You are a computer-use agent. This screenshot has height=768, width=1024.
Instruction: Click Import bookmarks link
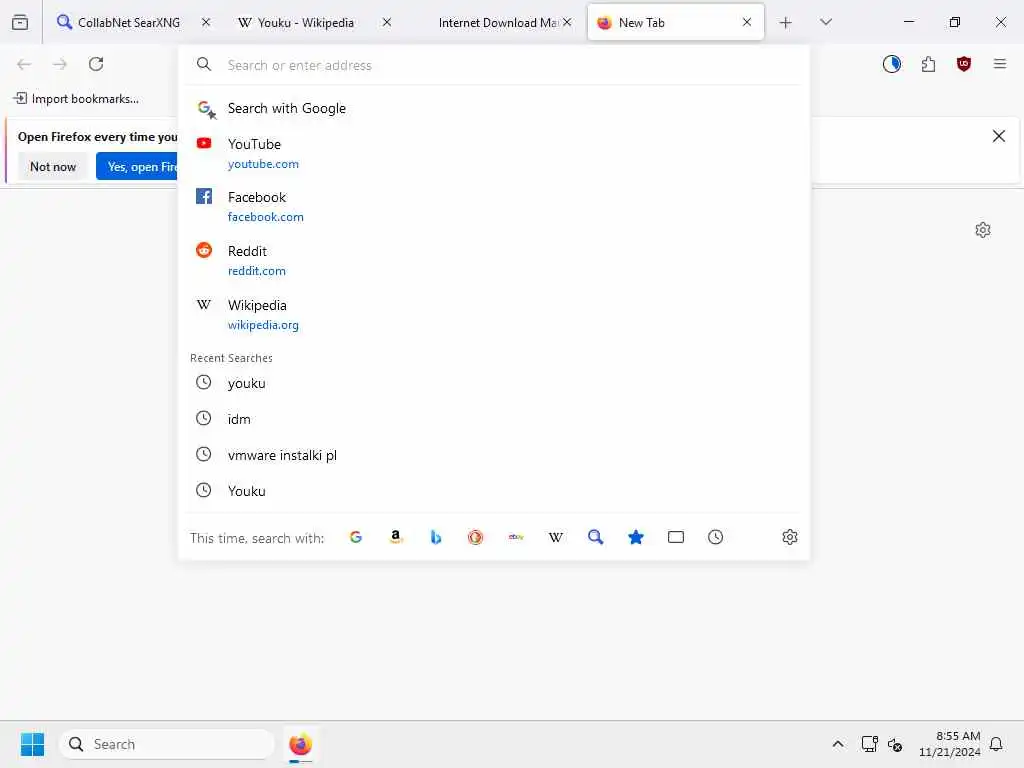click(76, 99)
